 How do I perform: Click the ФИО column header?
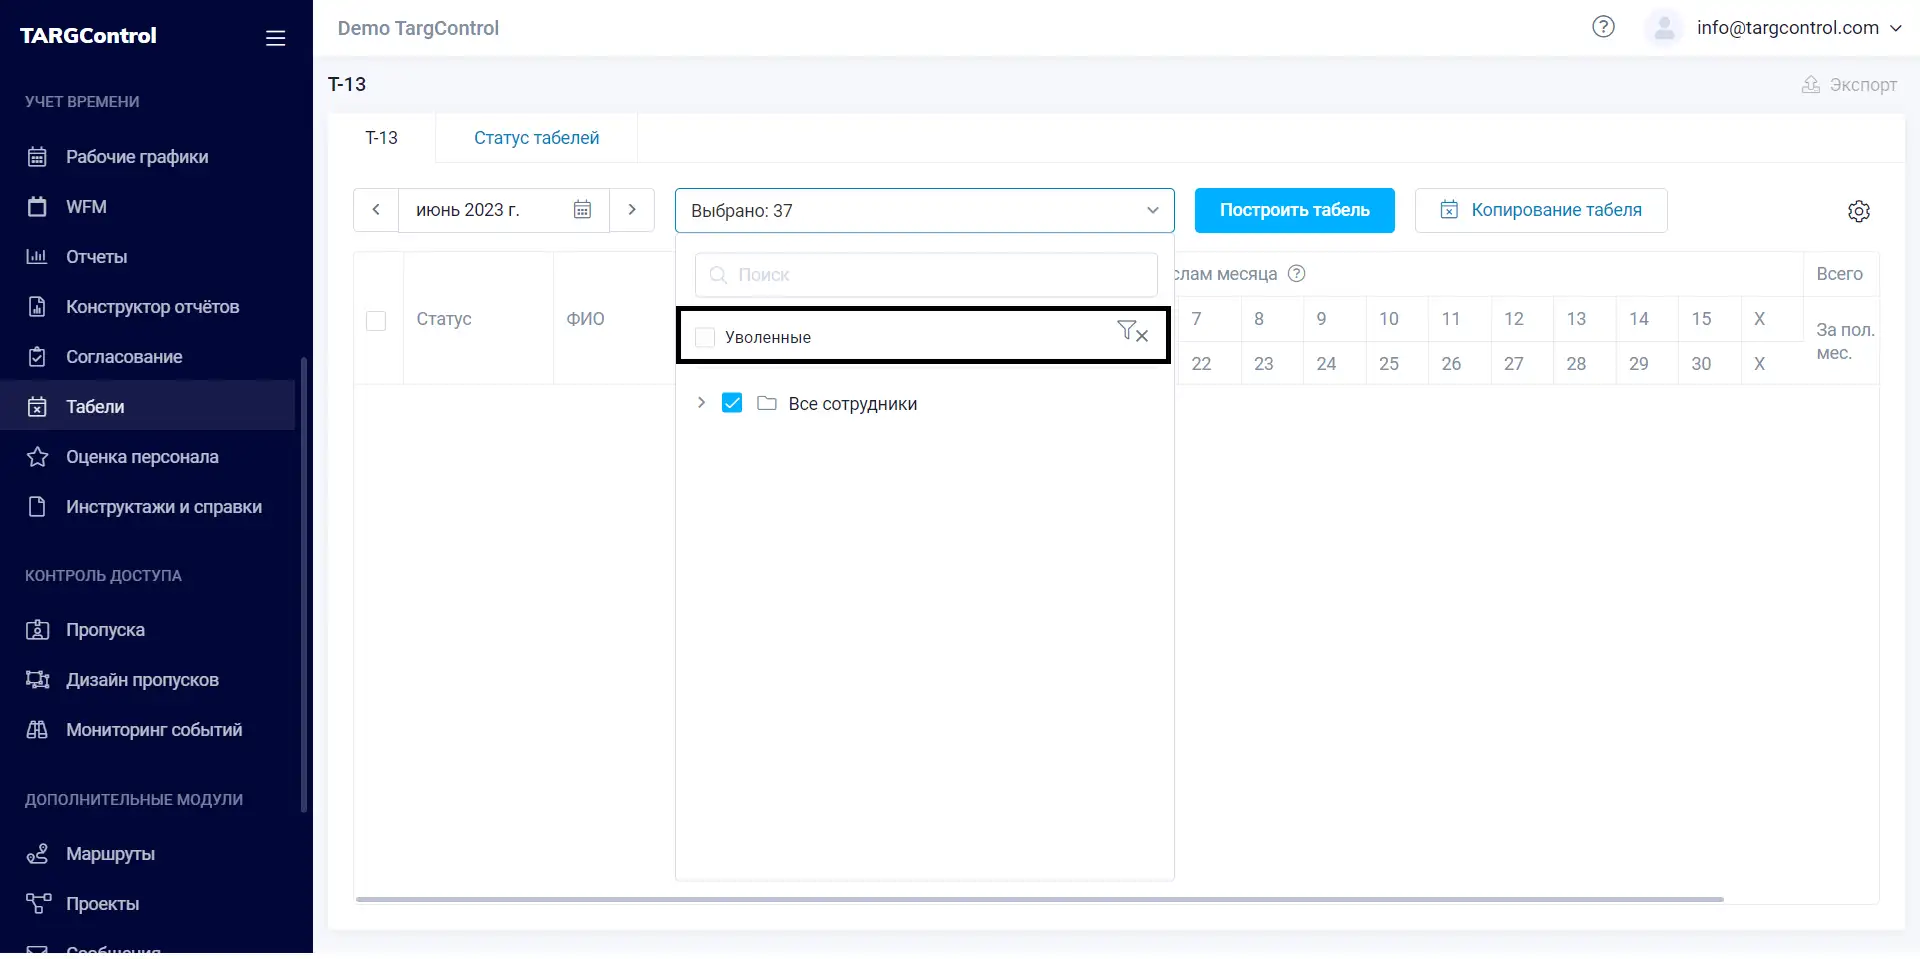[586, 319]
